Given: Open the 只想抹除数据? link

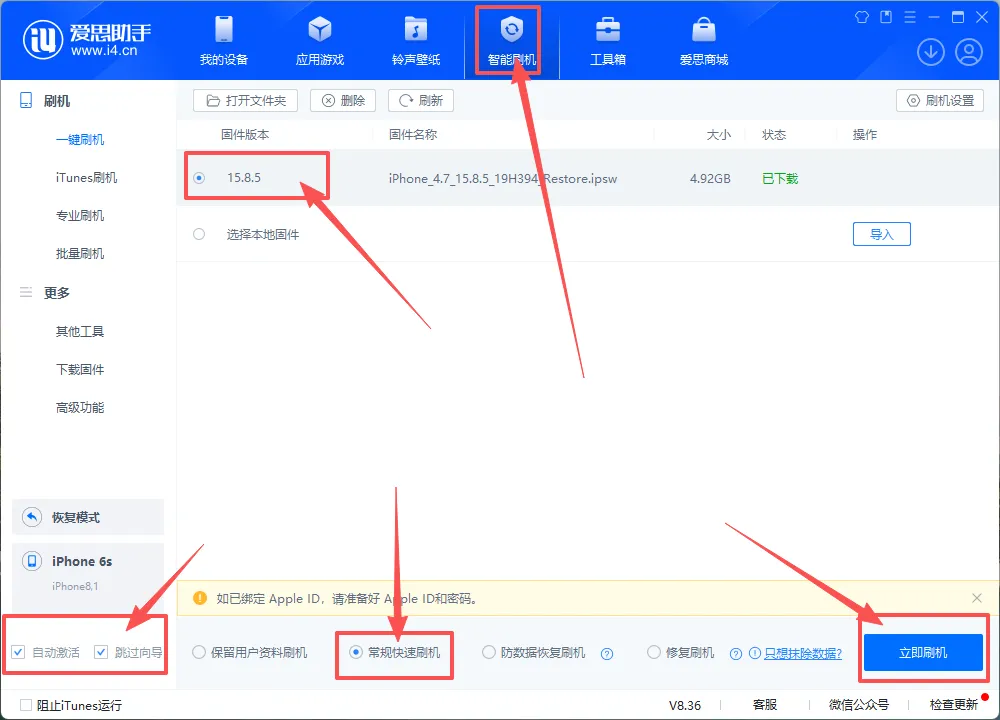Looking at the screenshot, I should [x=803, y=653].
